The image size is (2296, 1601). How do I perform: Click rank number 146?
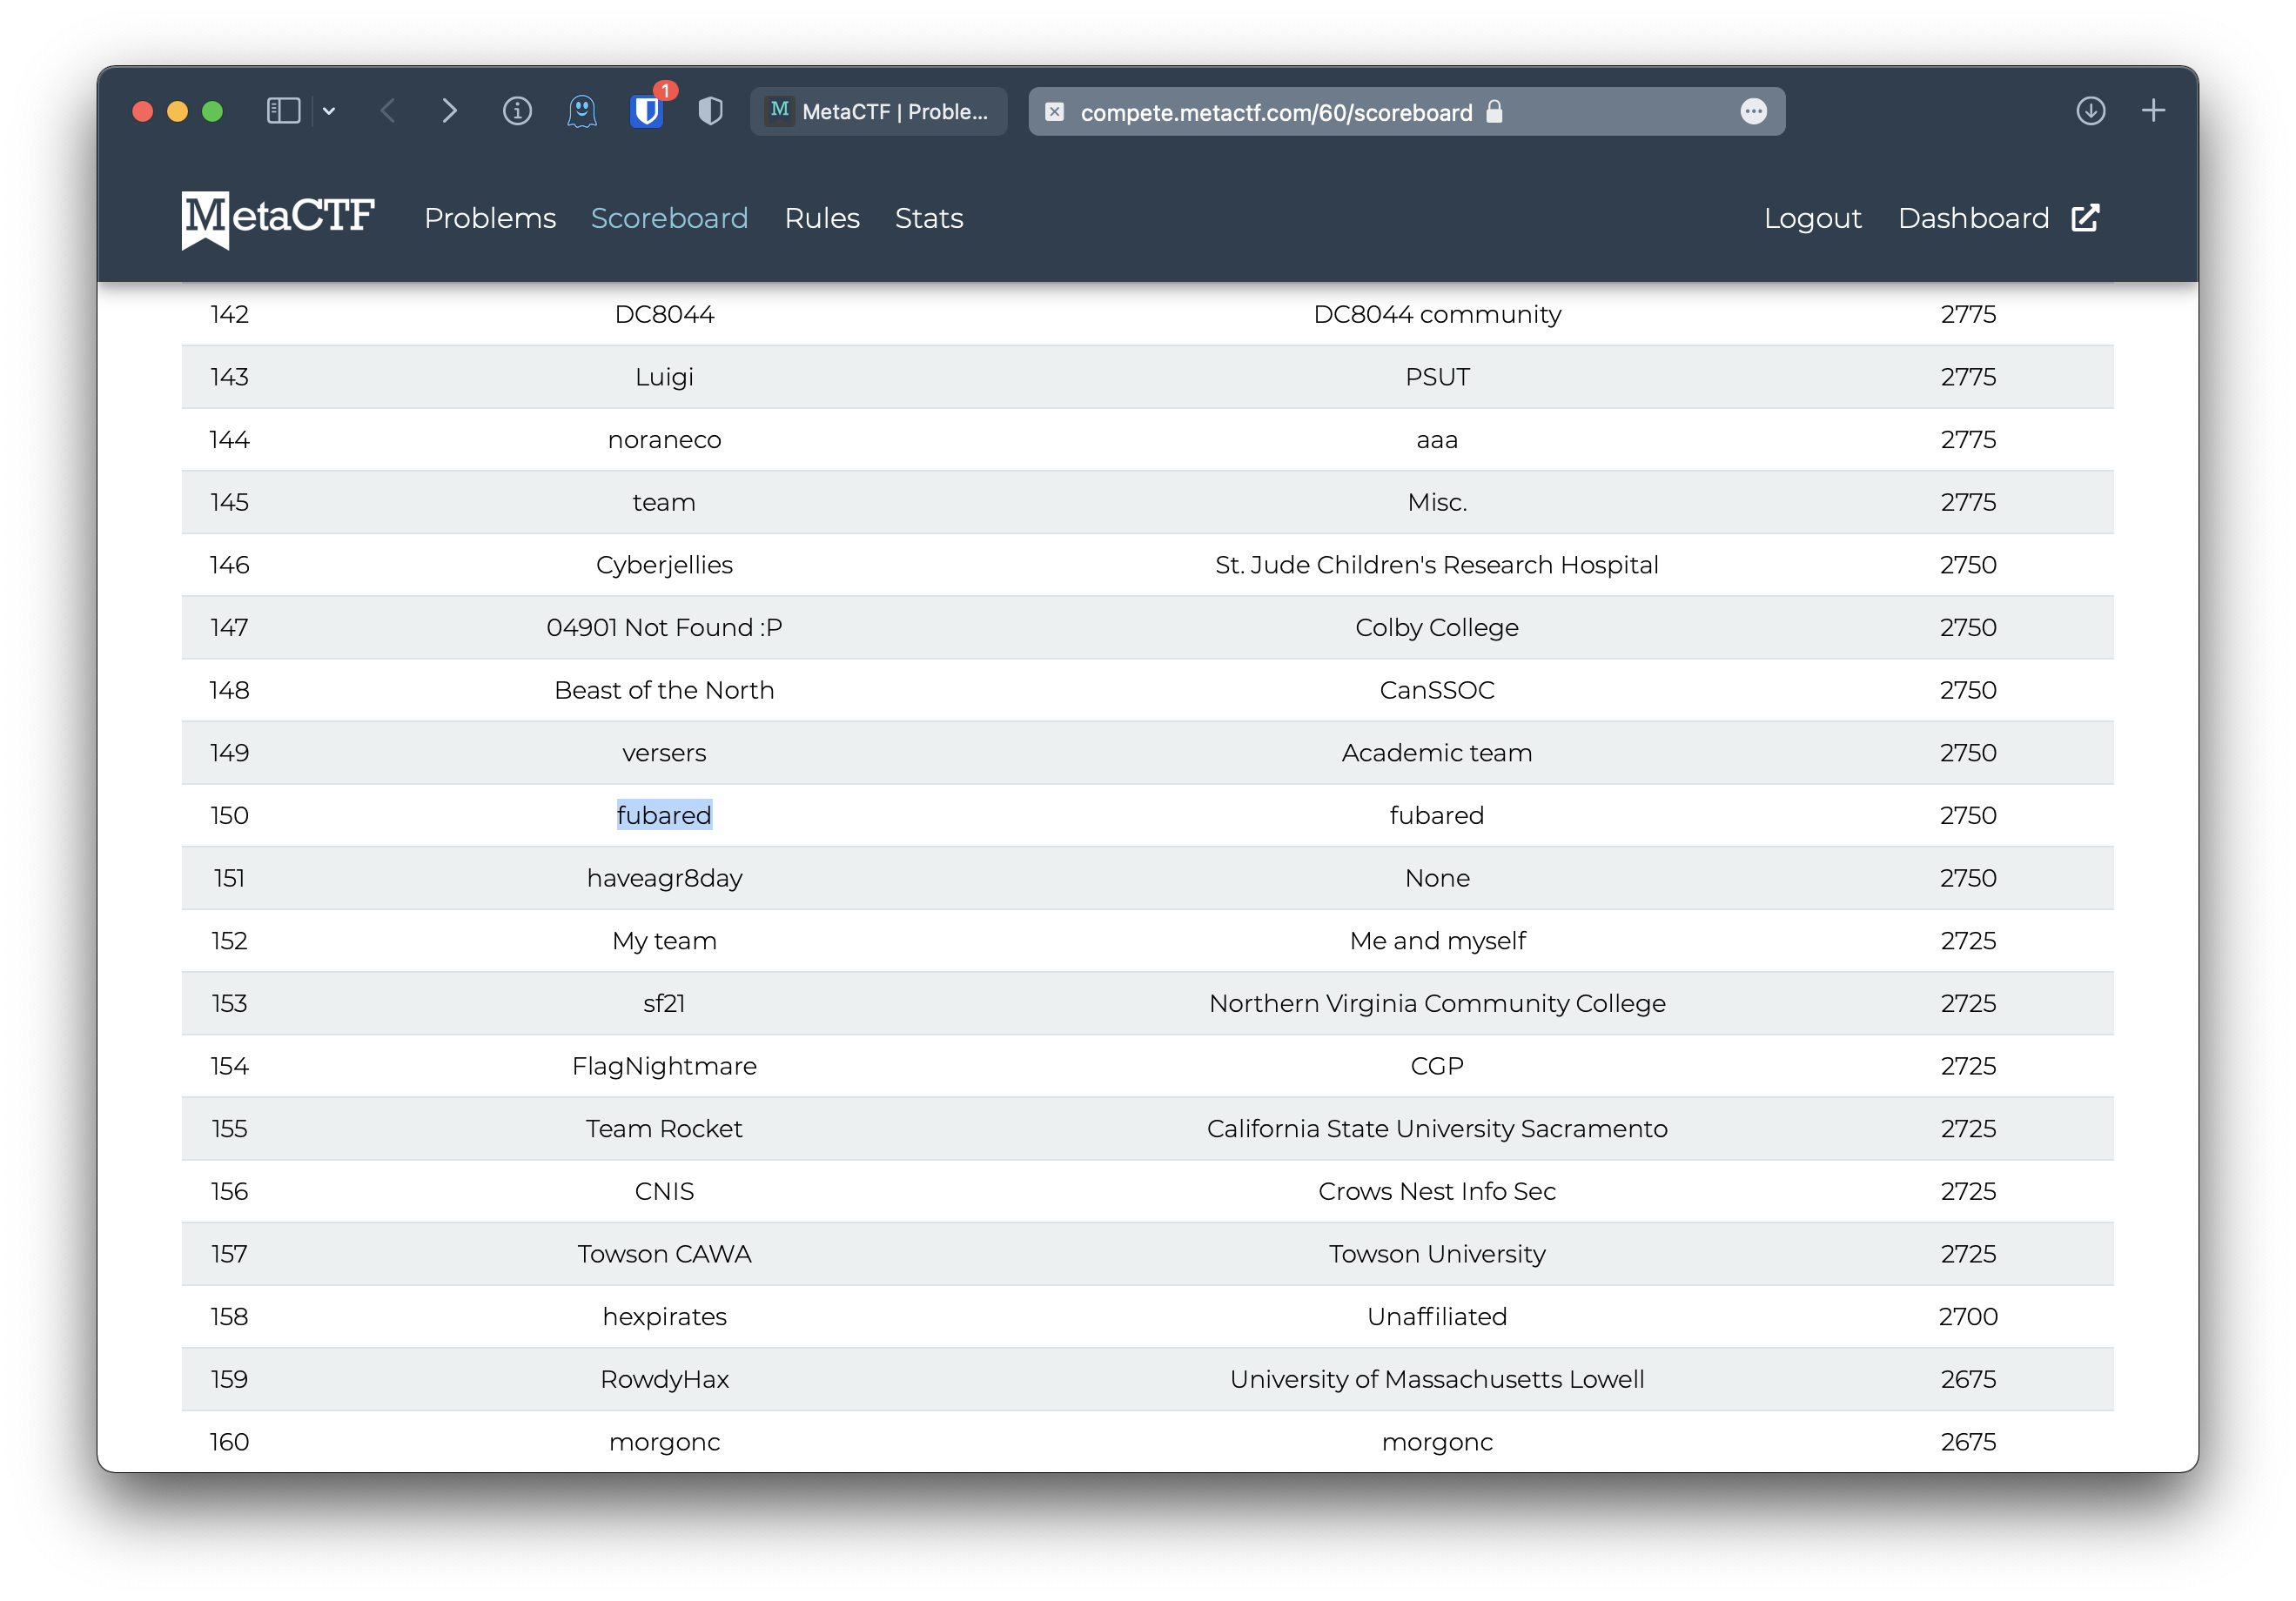pyautogui.click(x=229, y=565)
